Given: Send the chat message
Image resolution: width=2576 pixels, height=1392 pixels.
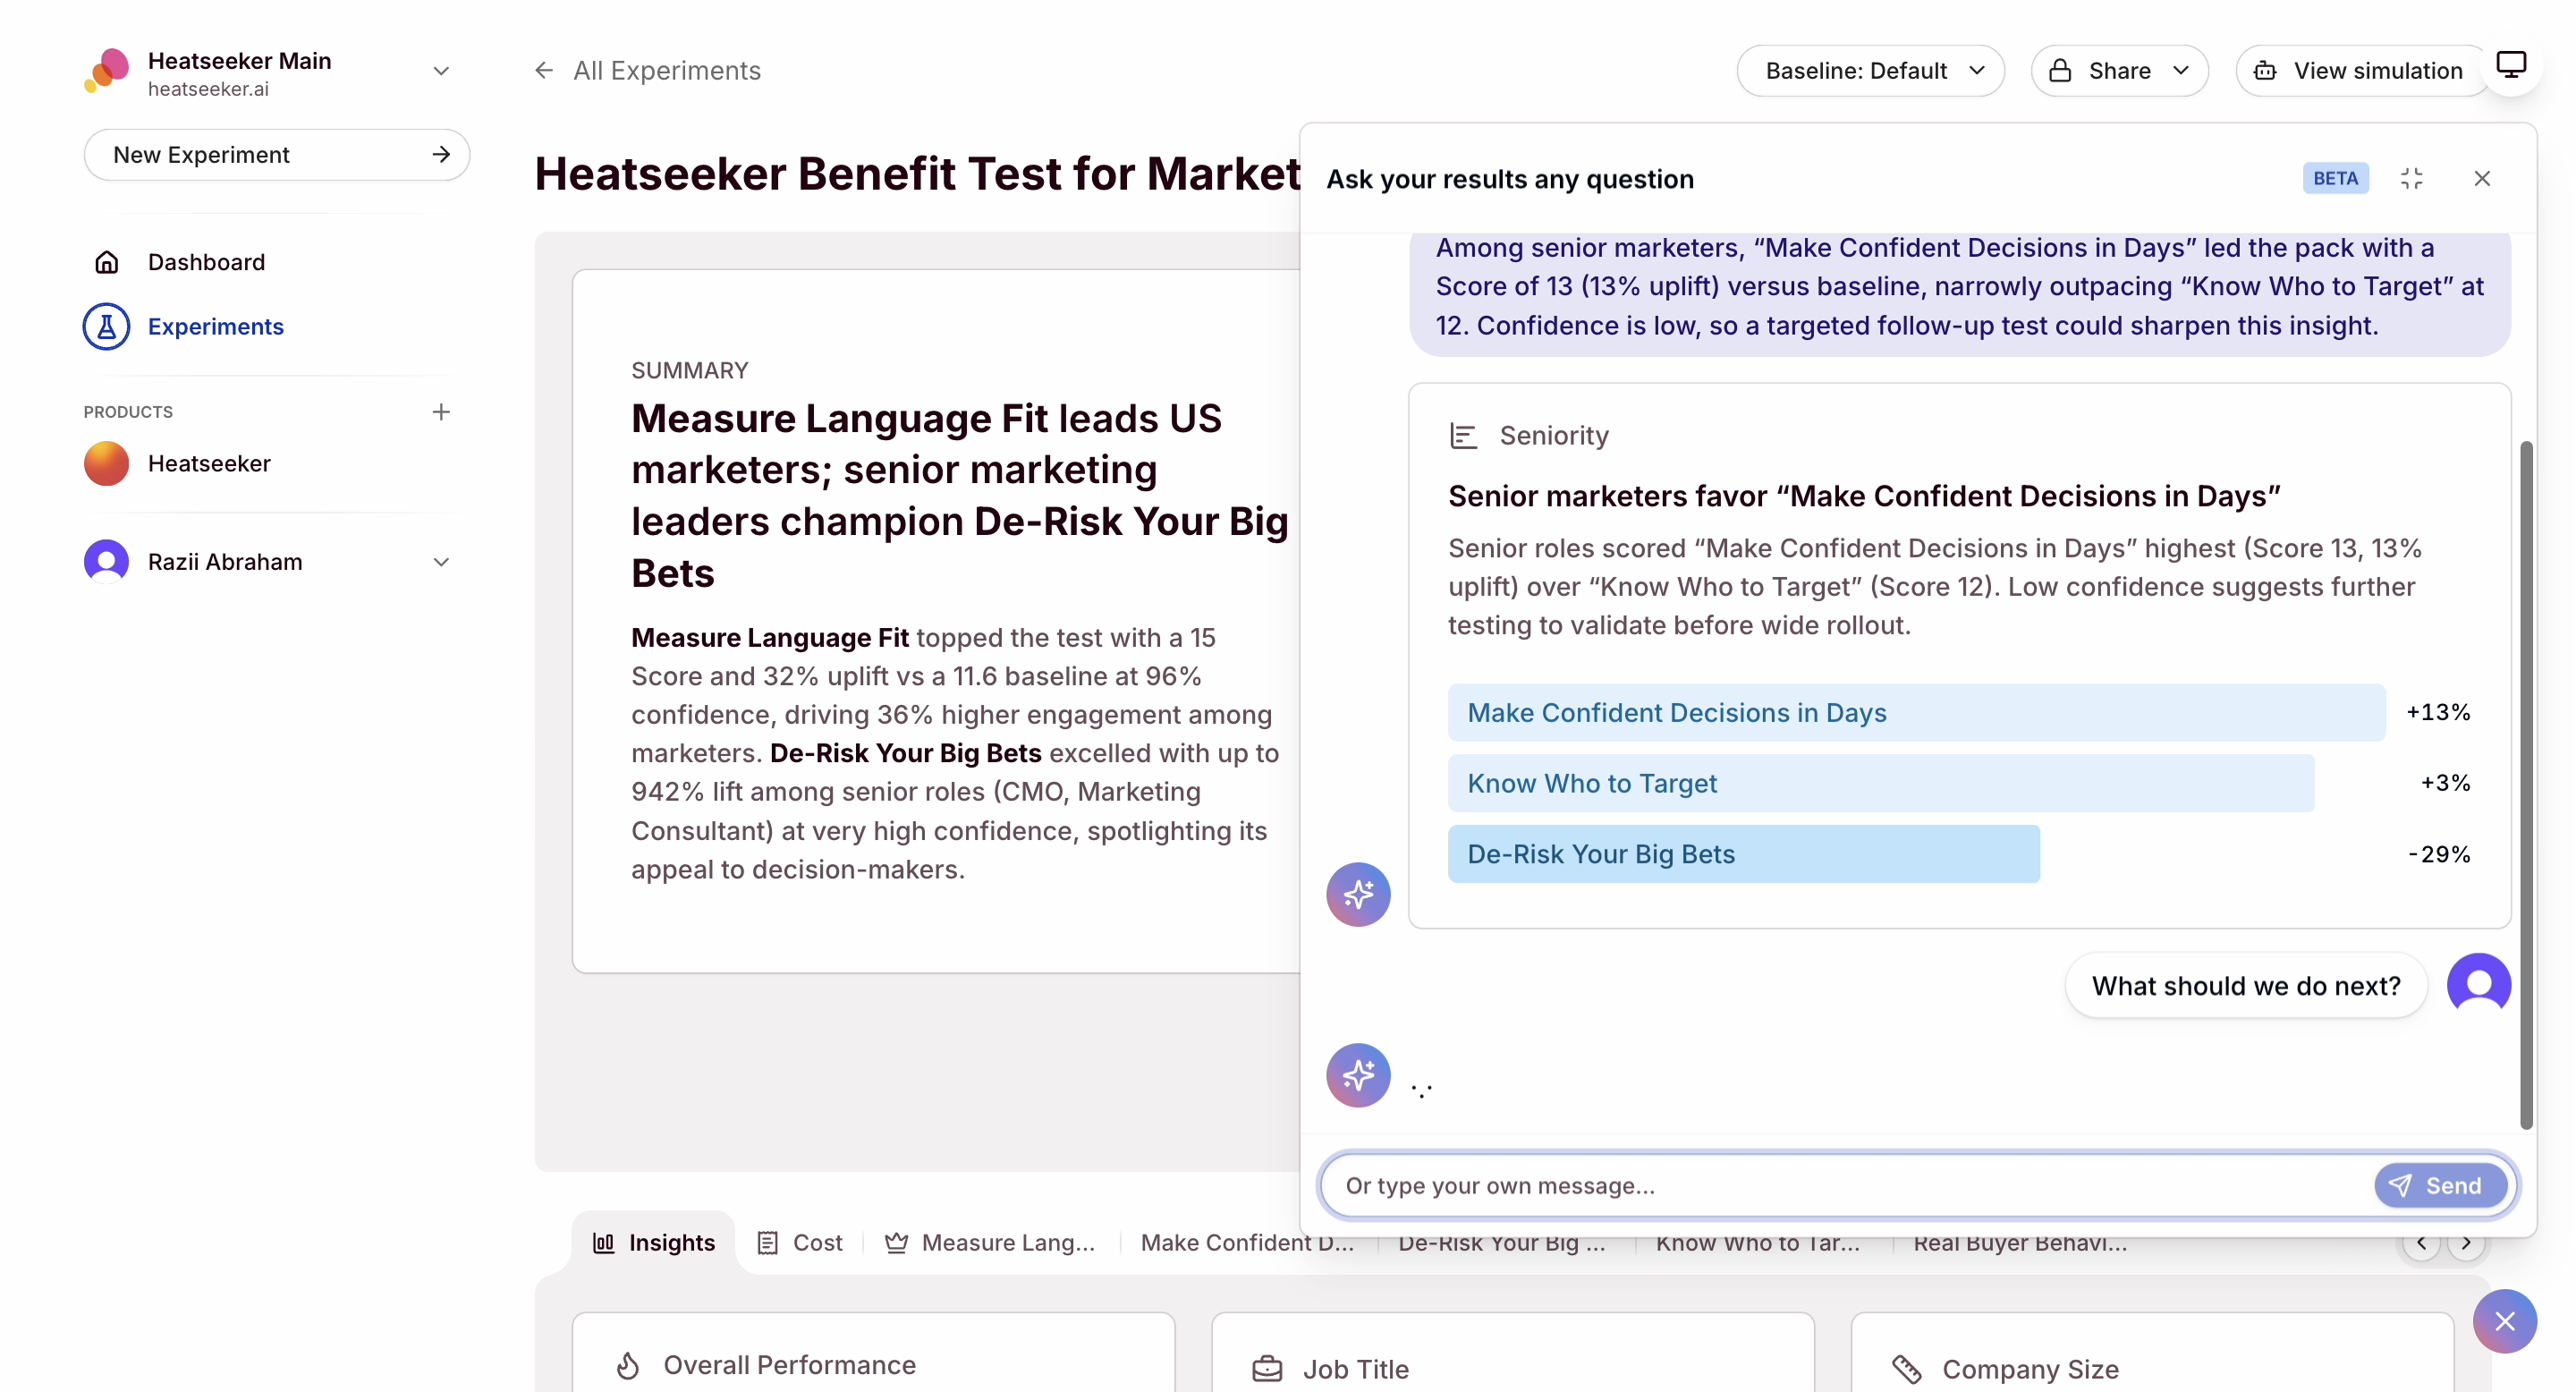Looking at the screenshot, I should [x=2440, y=1186].
